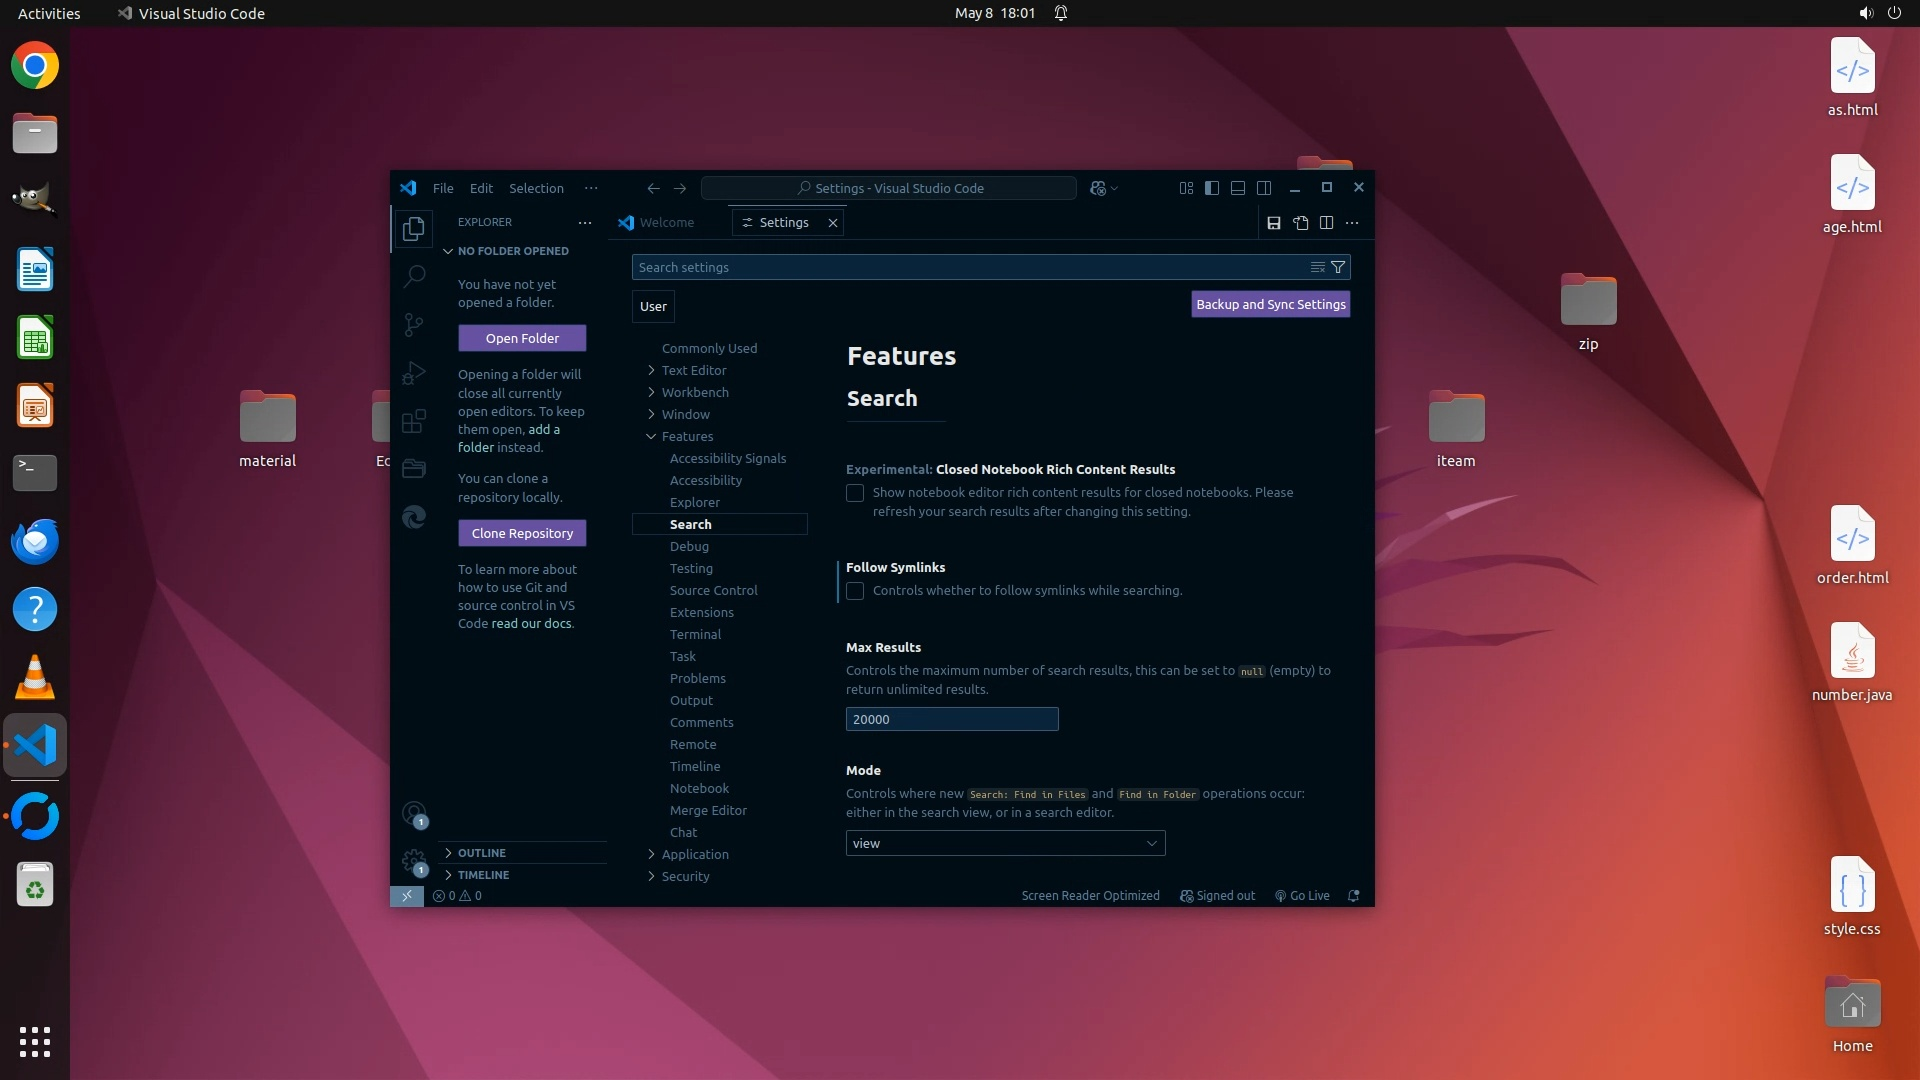Enable Follow Symlinks checkbox
The image size is (1920, 1080).
point(855,591)
